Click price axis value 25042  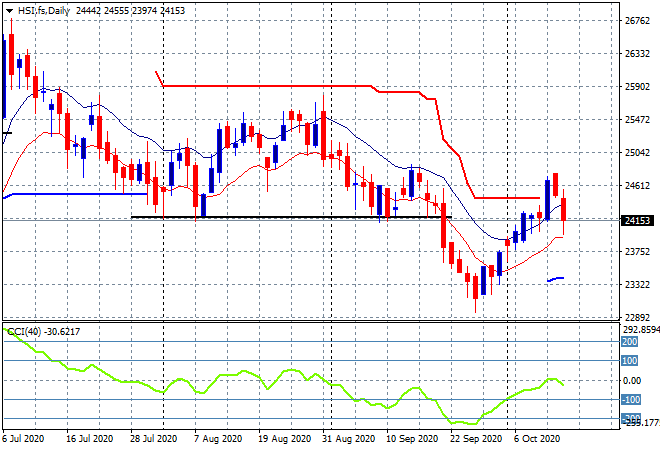pos(637,153)
